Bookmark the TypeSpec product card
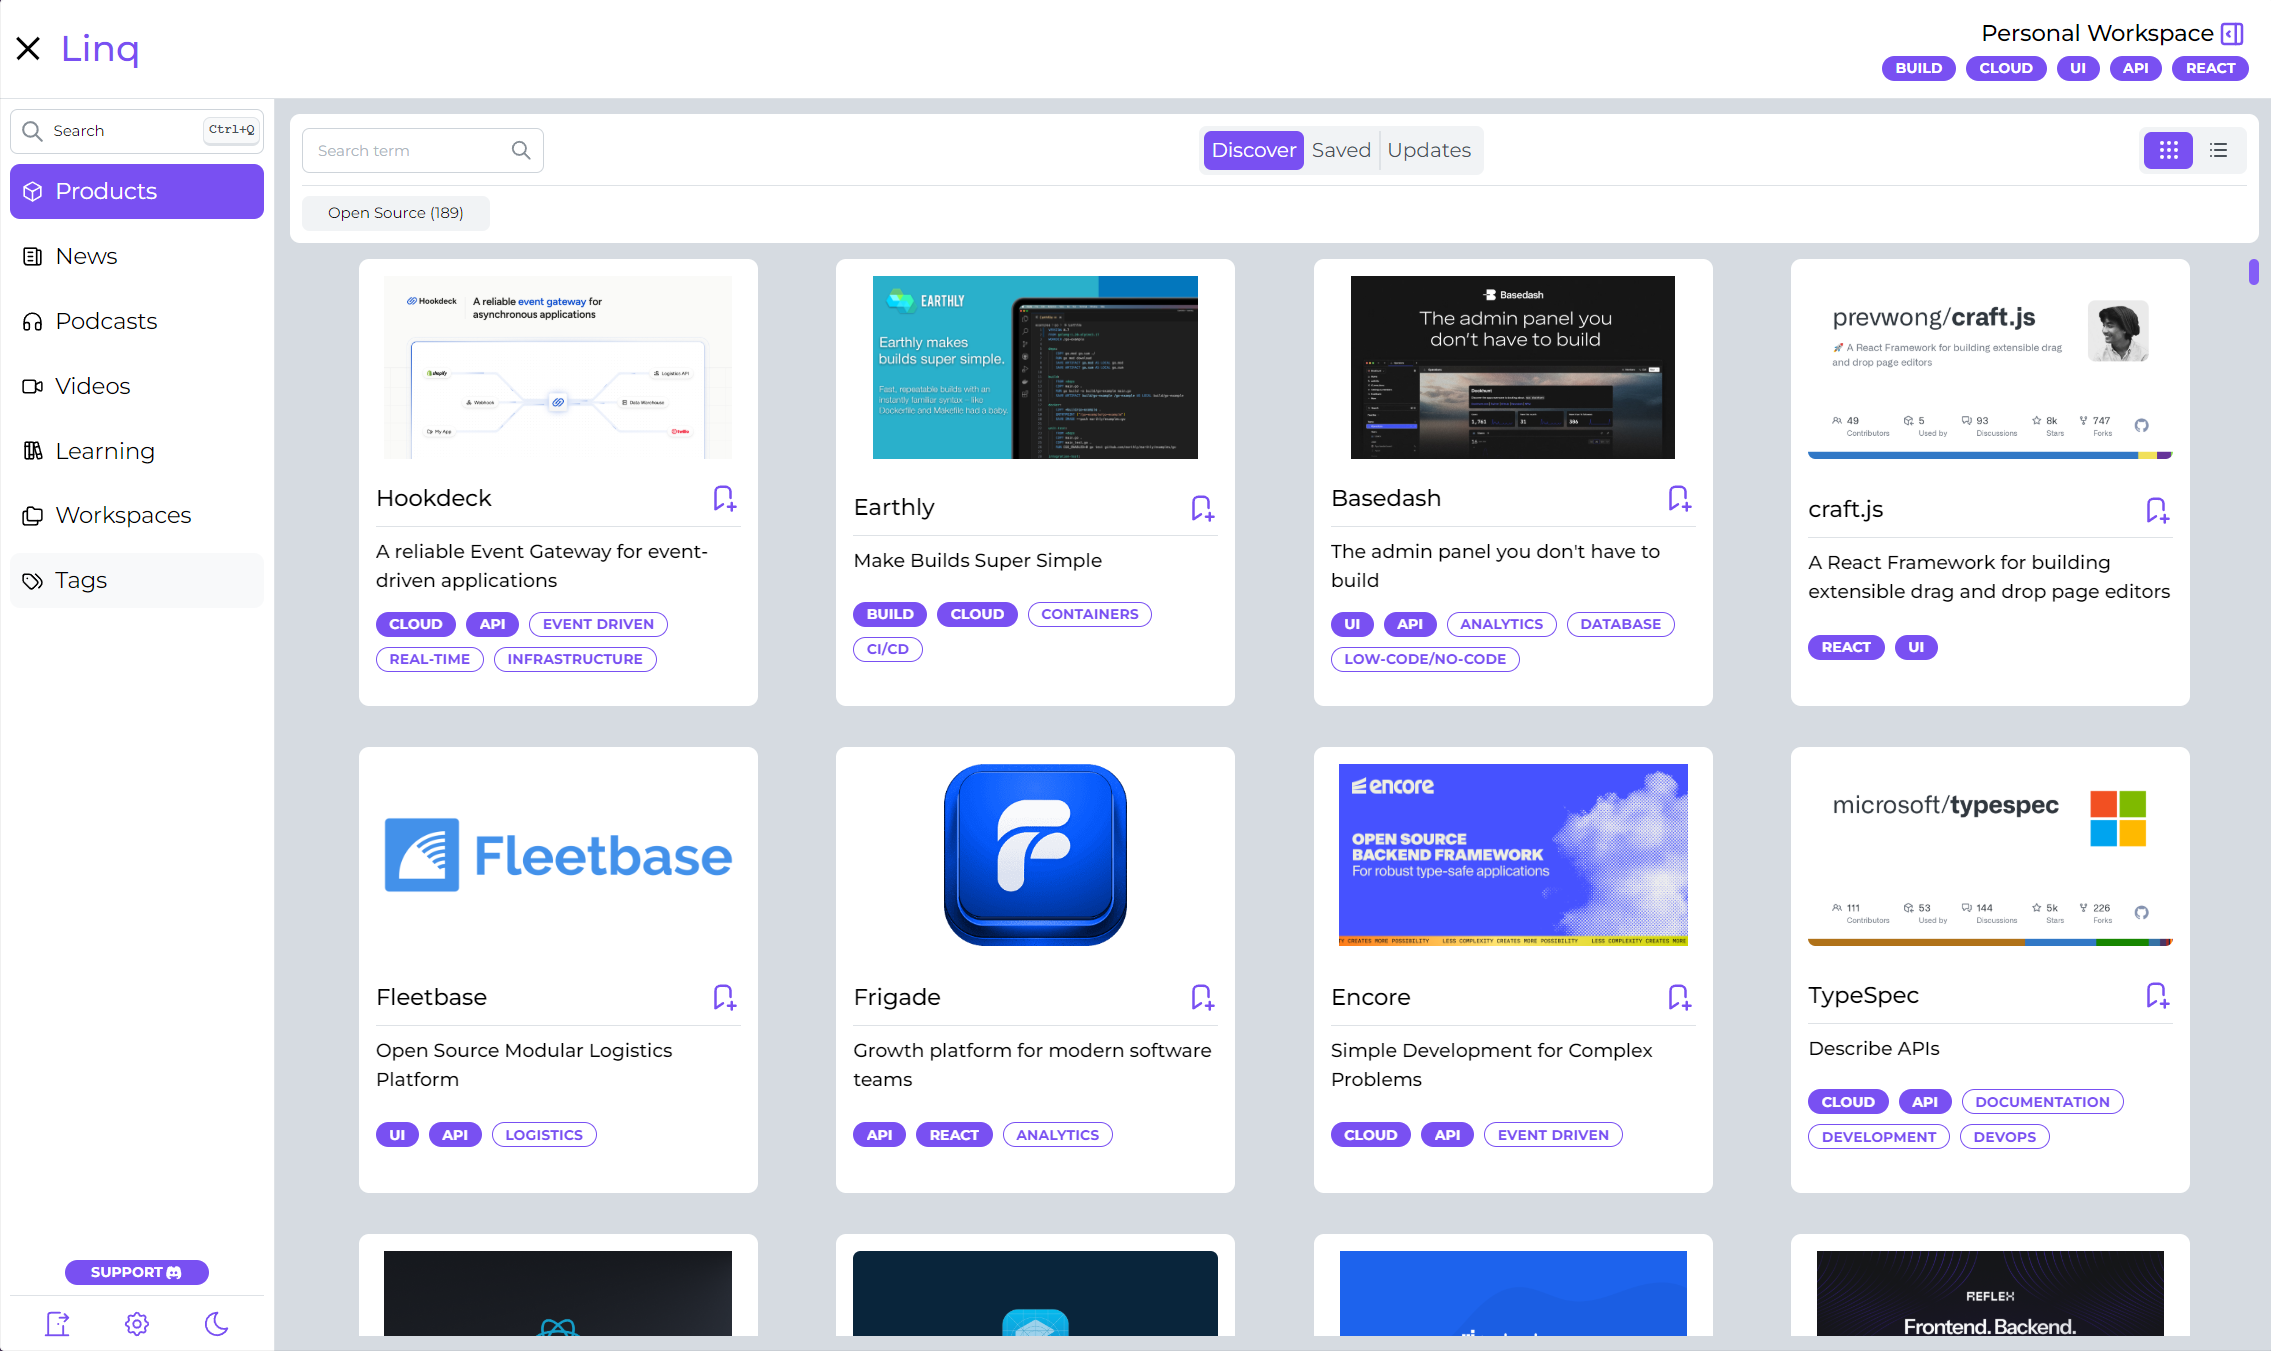 2157,995
